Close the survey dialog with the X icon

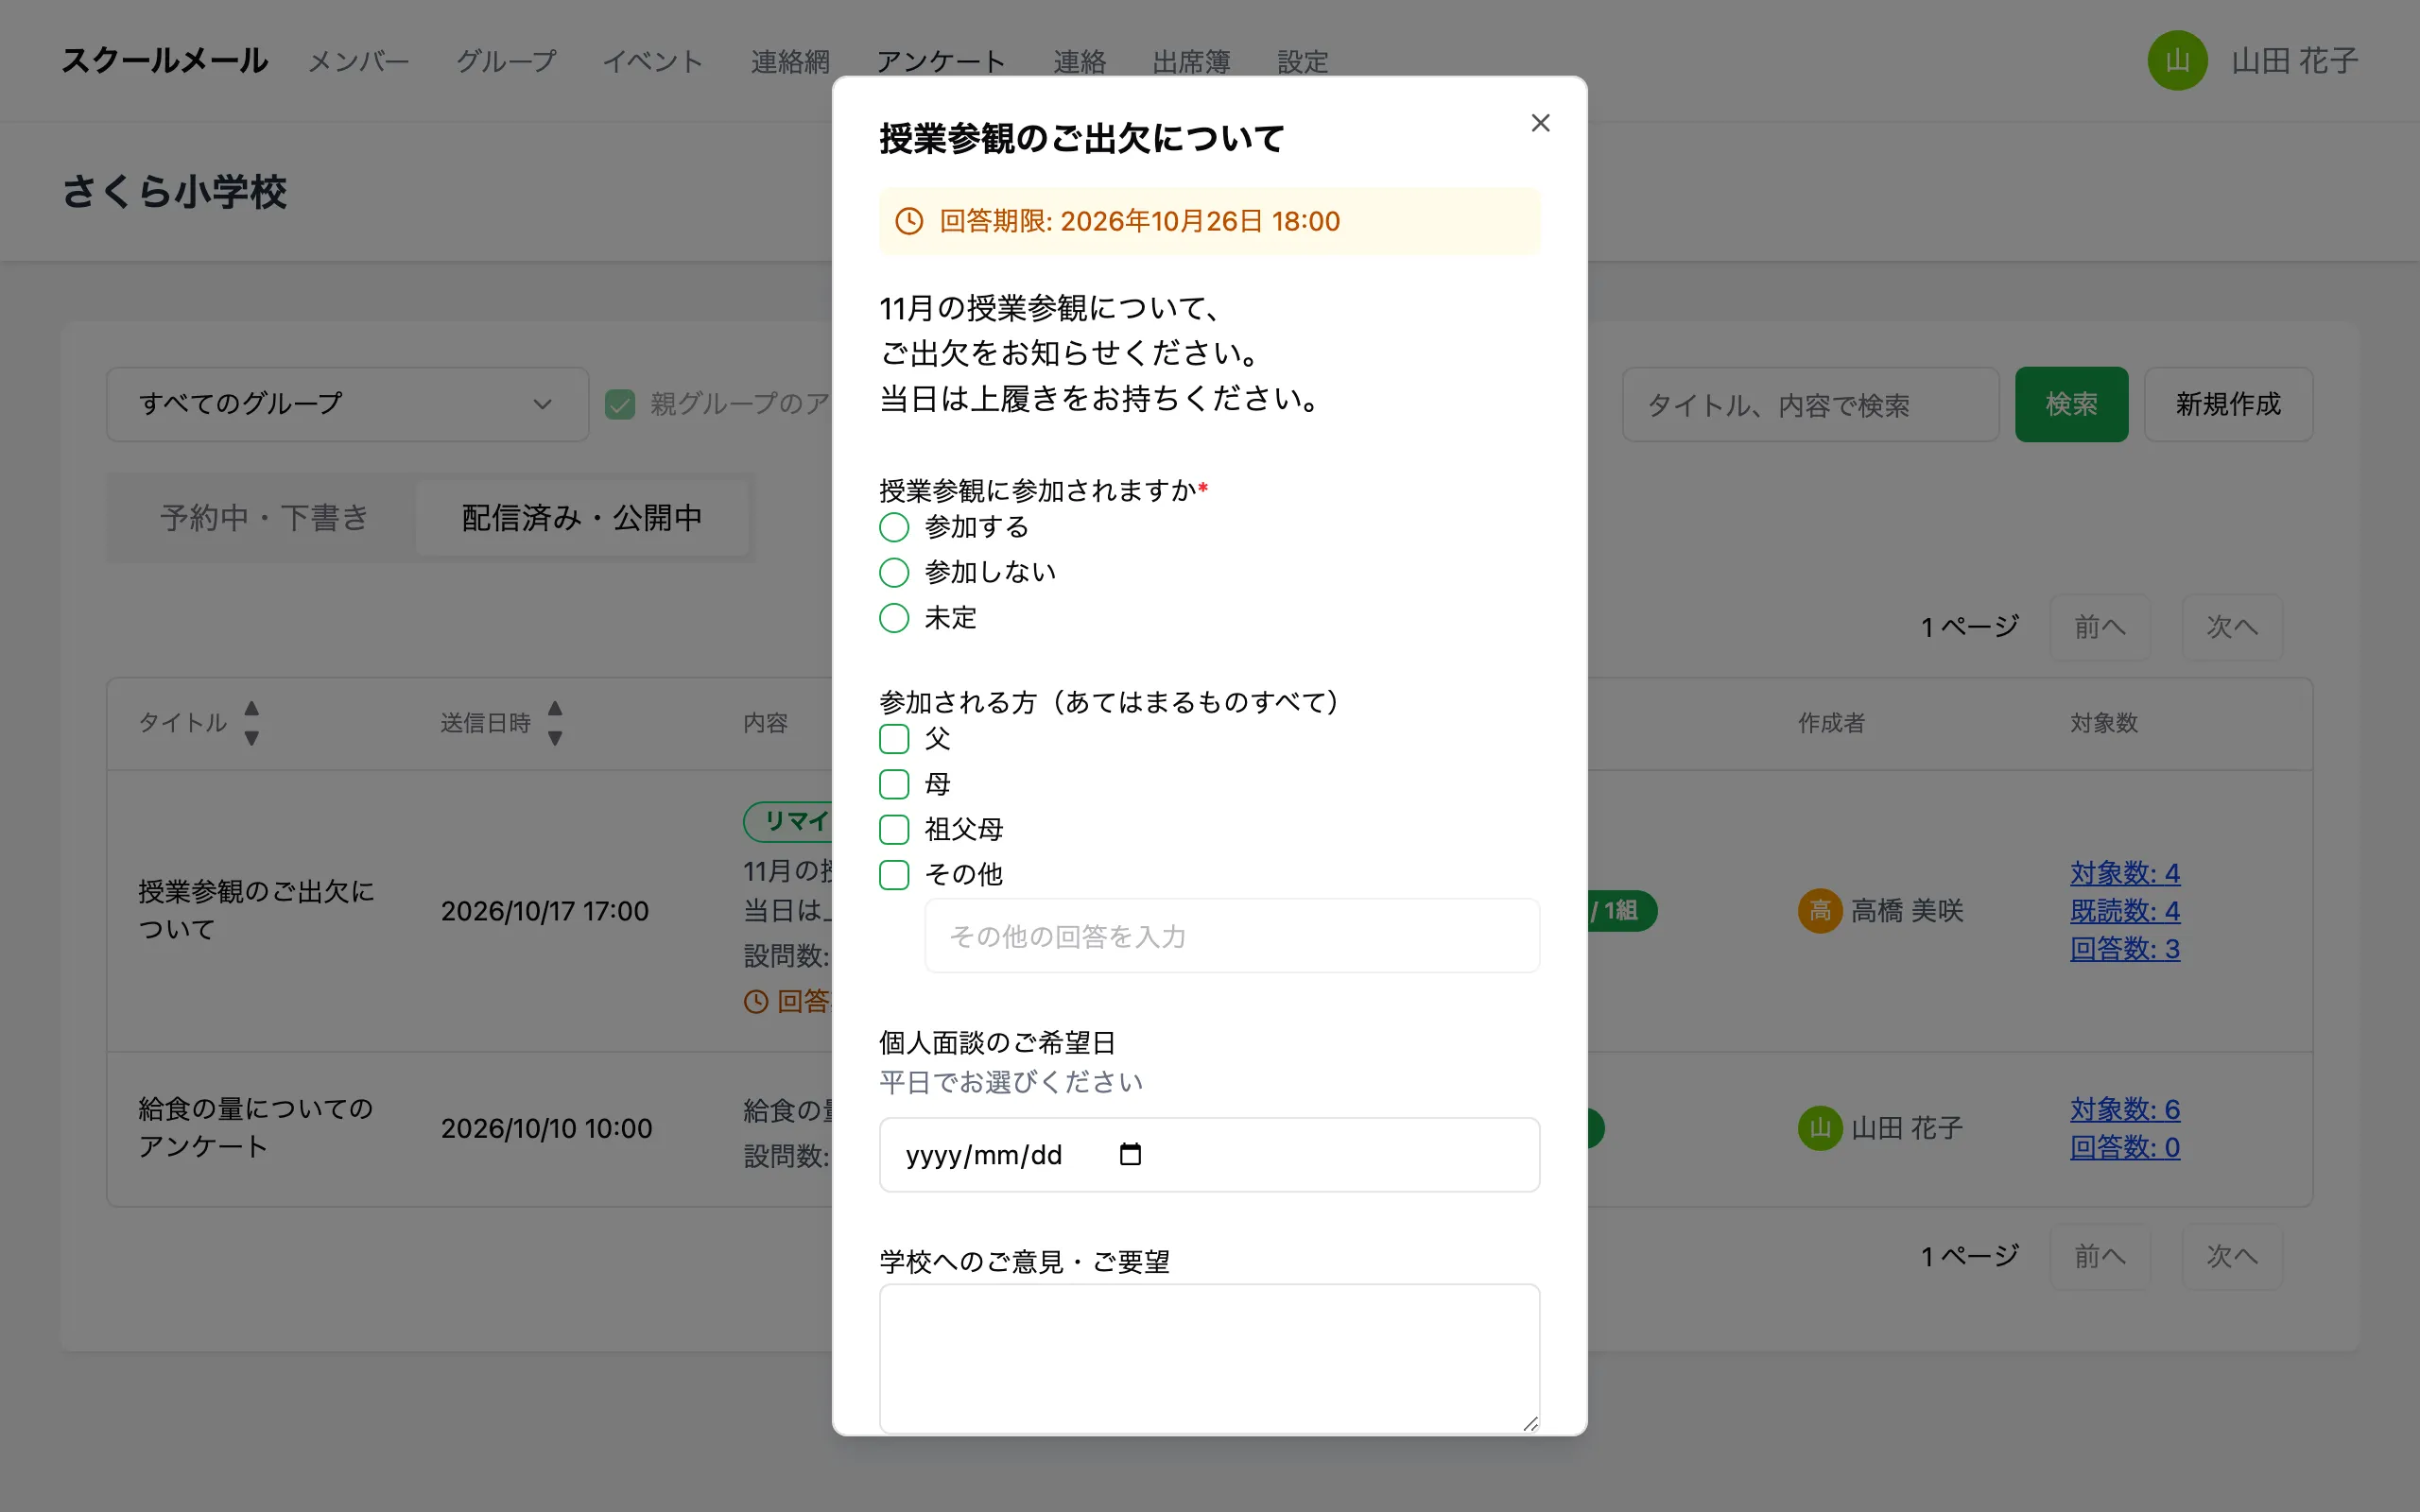[1540, 123]
